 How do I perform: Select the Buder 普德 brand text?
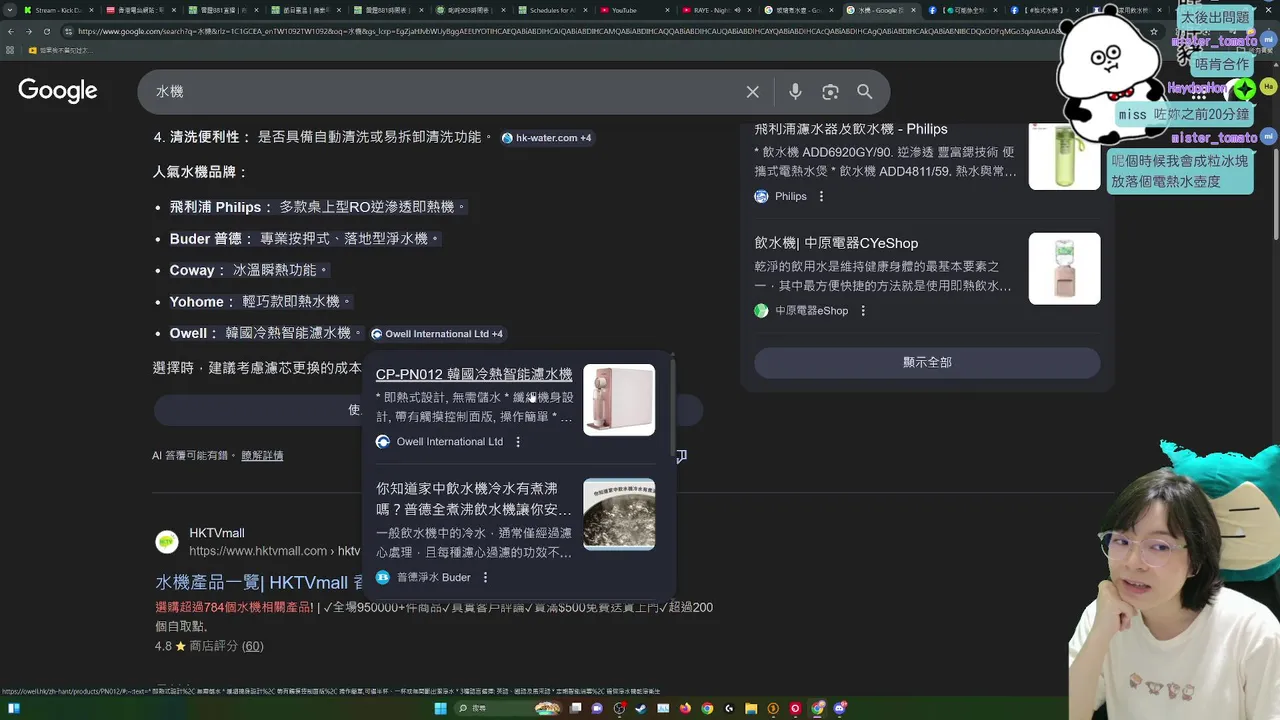point(206,239)
